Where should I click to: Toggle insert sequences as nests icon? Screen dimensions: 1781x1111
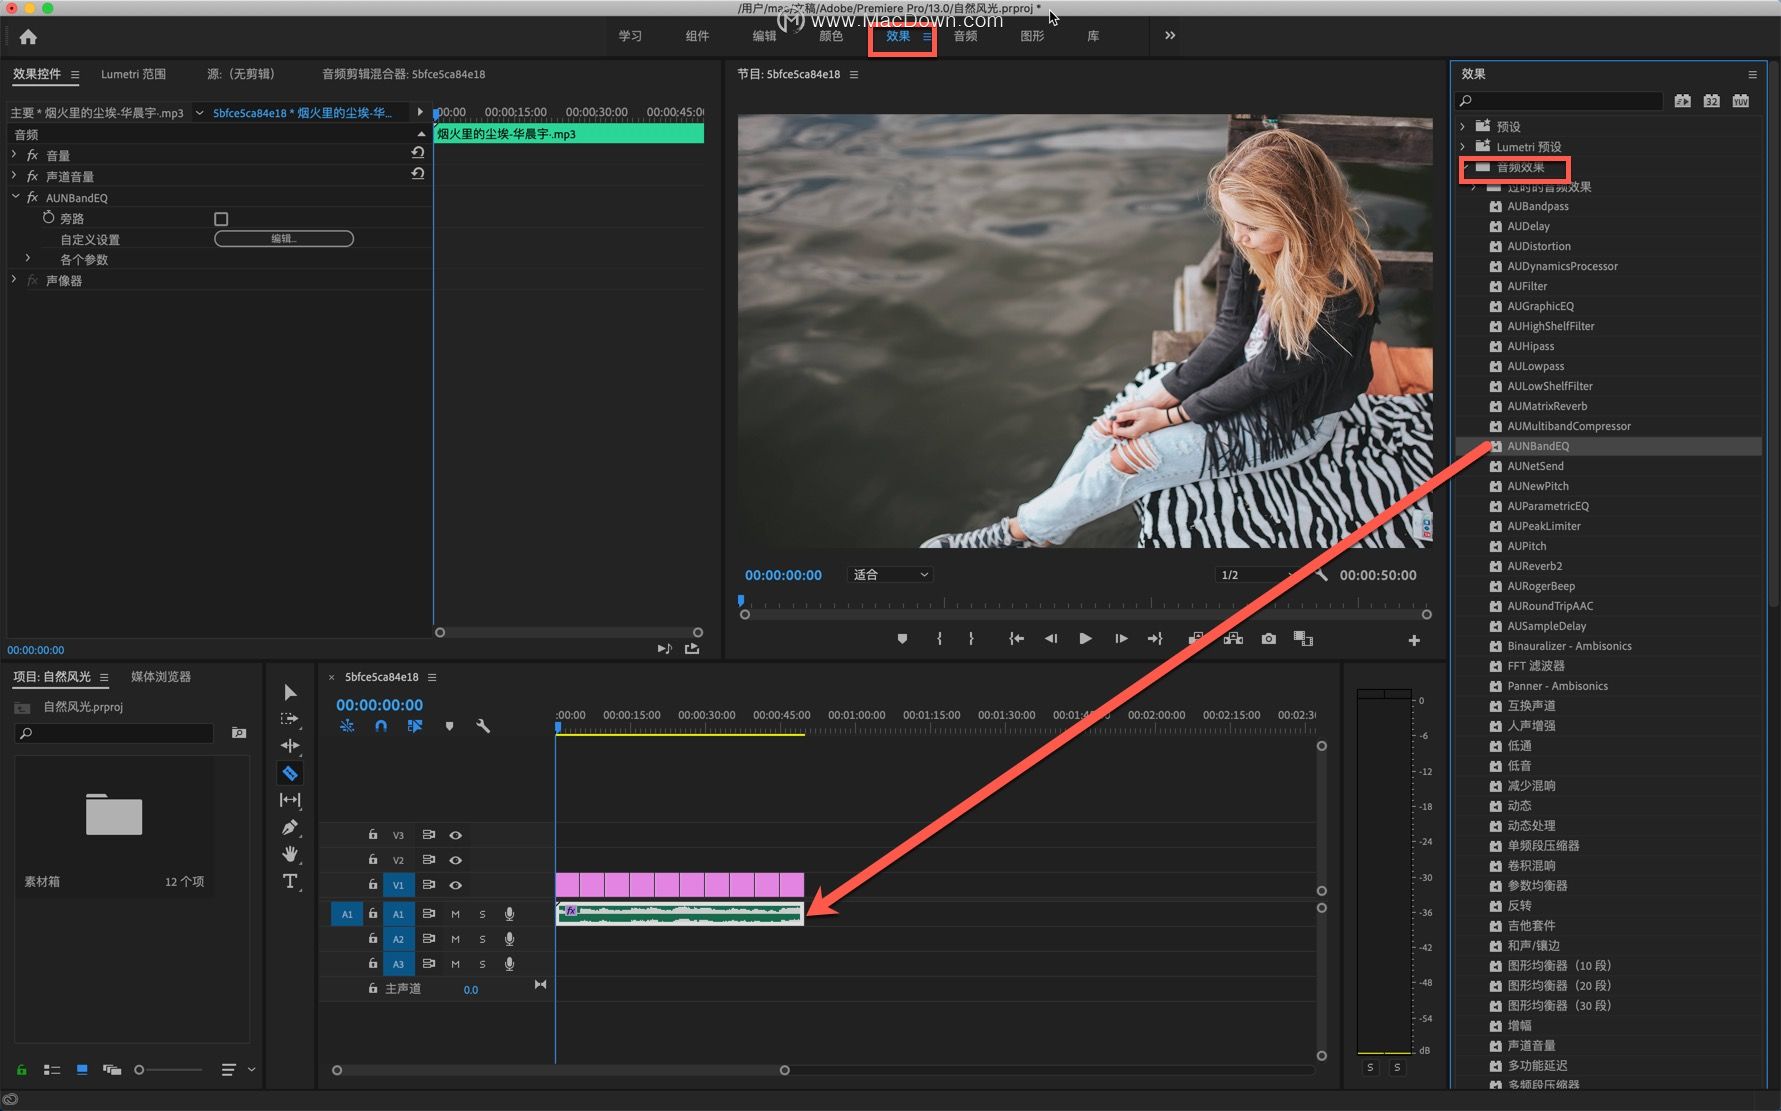point(347,726)
